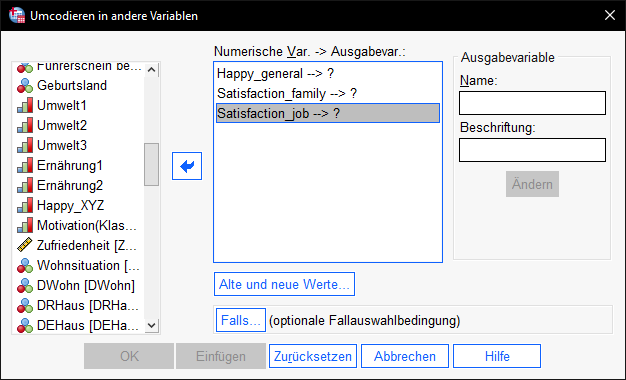
Task: Click the nominal icon beside DWohn
Action: (x=25, y=285)
